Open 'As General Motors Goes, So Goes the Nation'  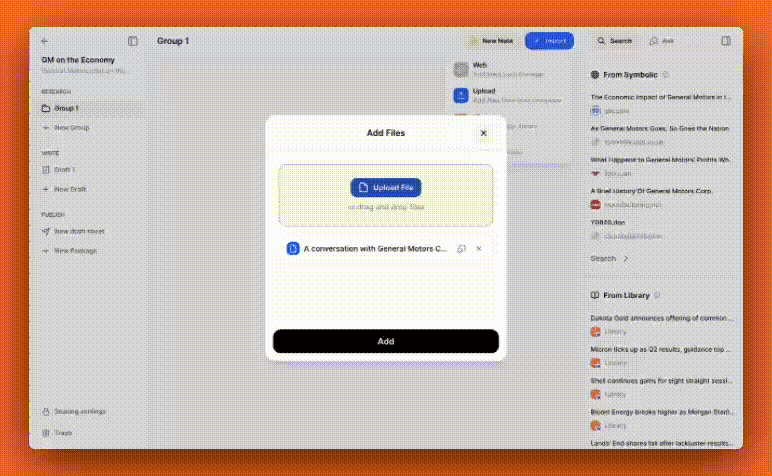tap(660, 128)
